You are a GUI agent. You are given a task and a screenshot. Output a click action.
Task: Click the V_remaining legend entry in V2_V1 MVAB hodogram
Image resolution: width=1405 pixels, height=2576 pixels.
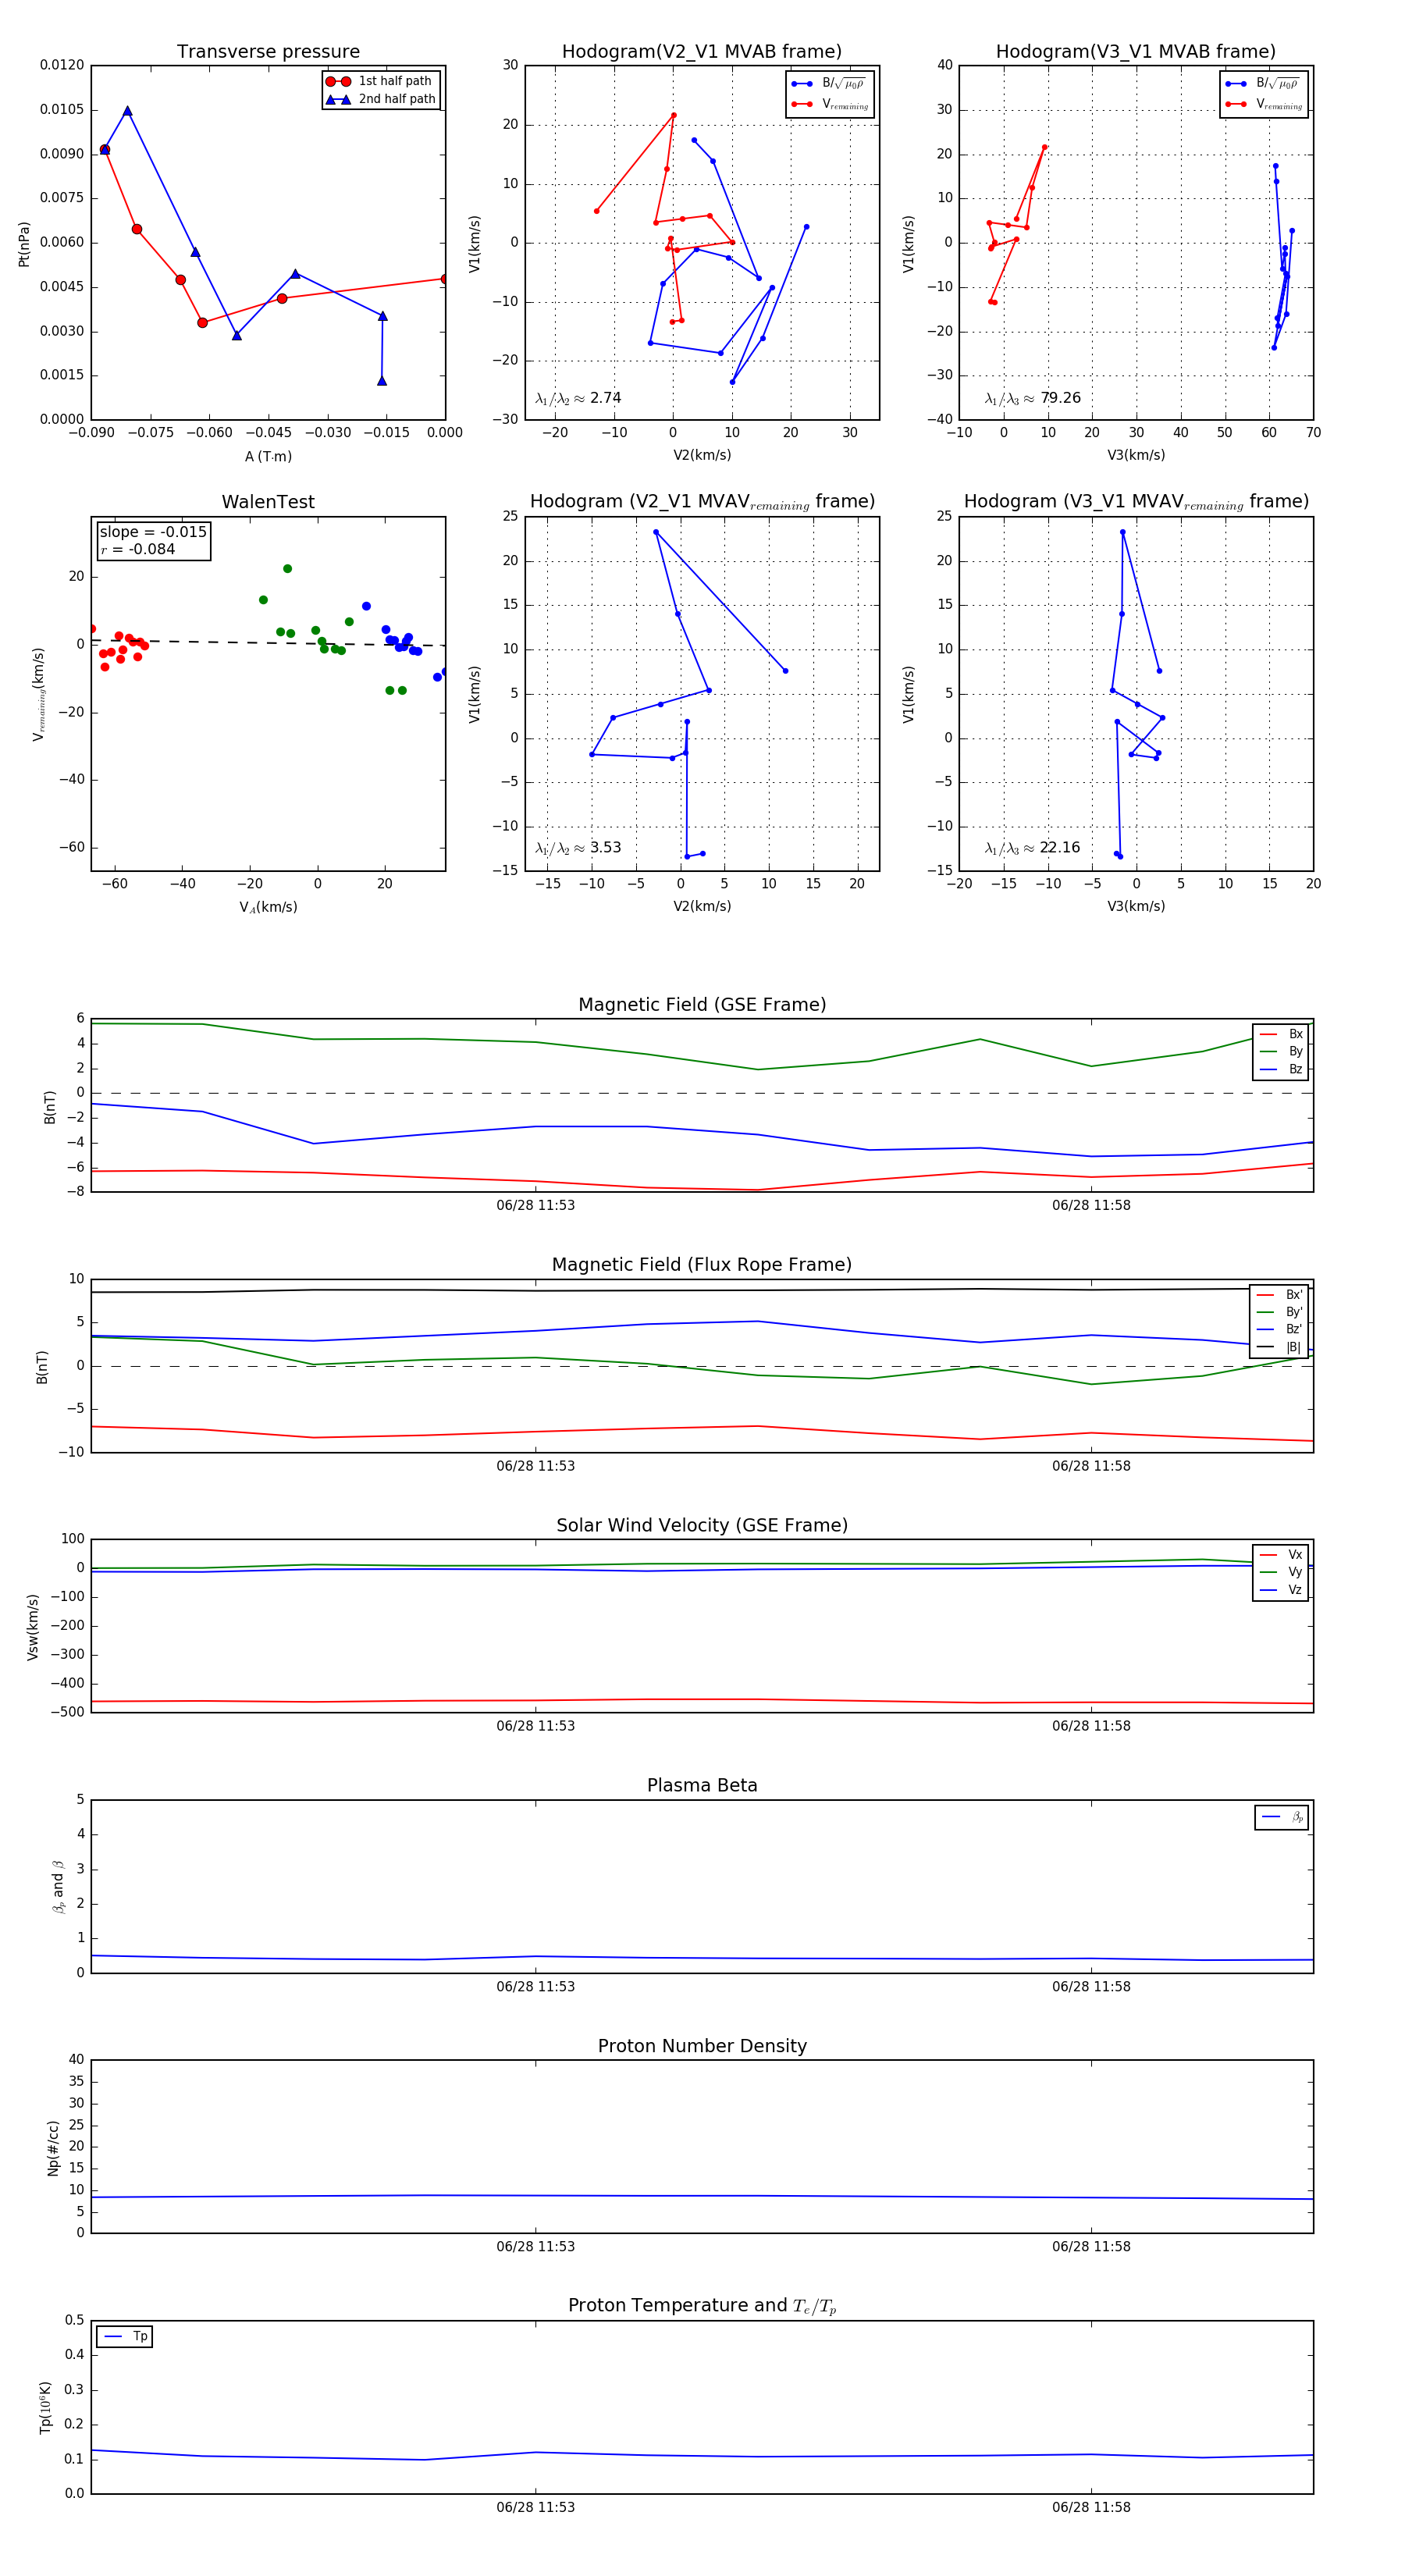pyautogui.click(x=830, y=104)
